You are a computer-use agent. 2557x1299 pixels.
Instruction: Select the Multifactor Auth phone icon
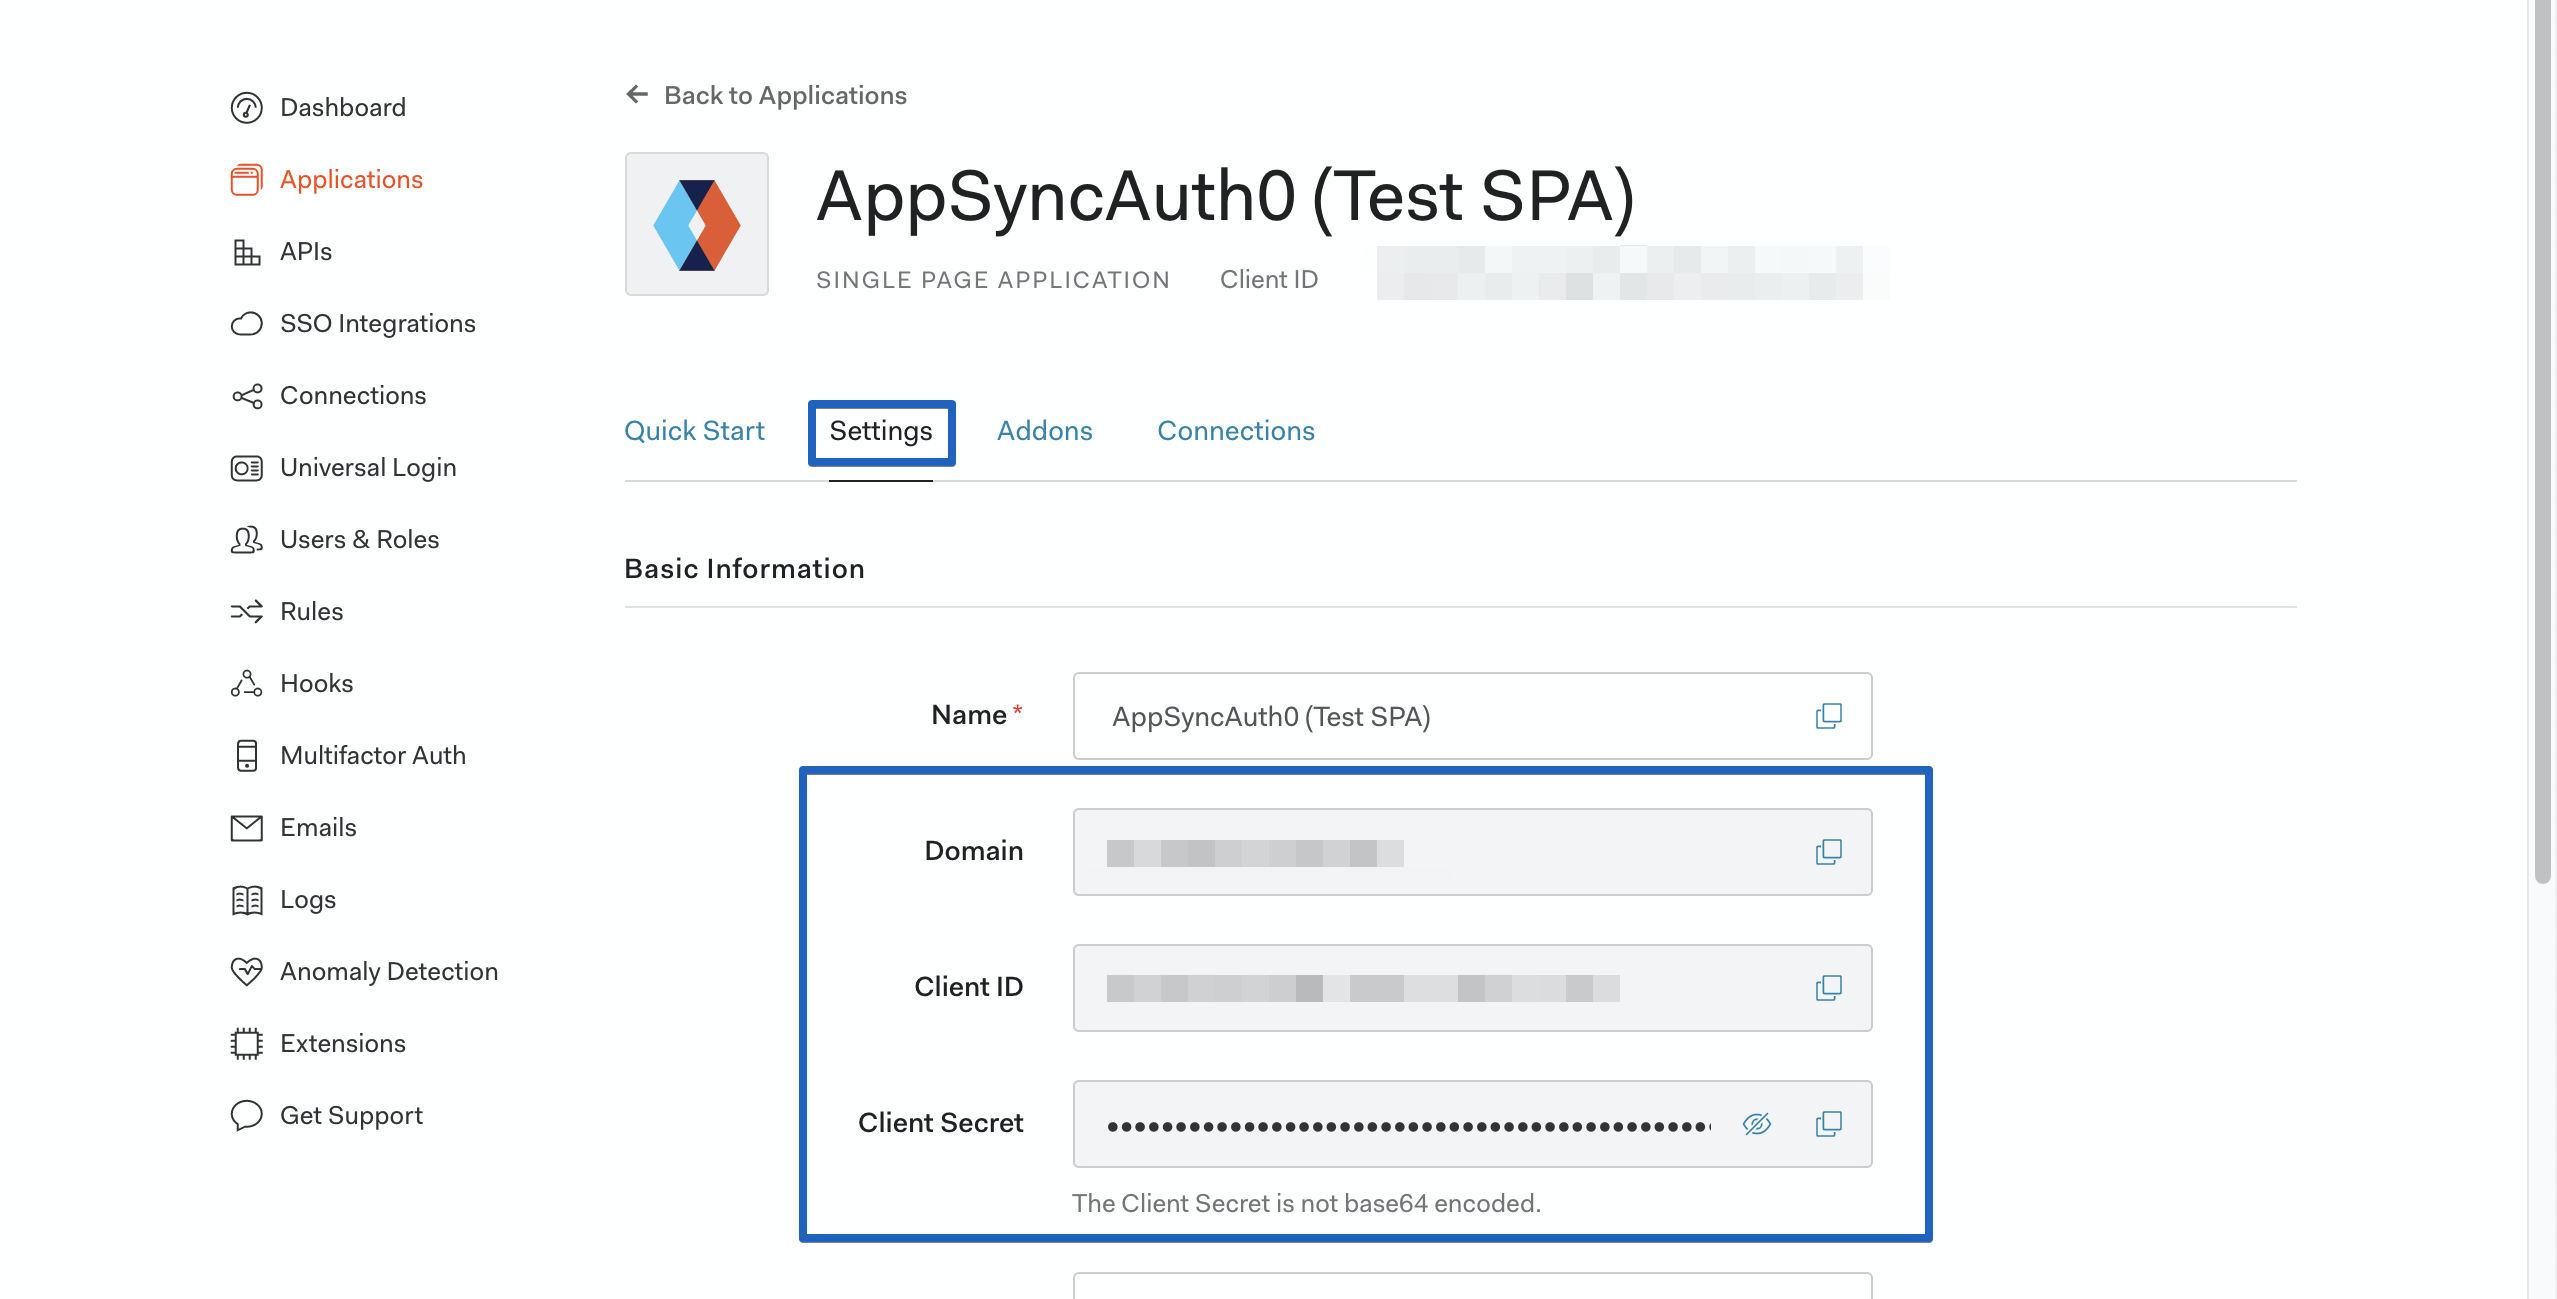tap(247, 755)
